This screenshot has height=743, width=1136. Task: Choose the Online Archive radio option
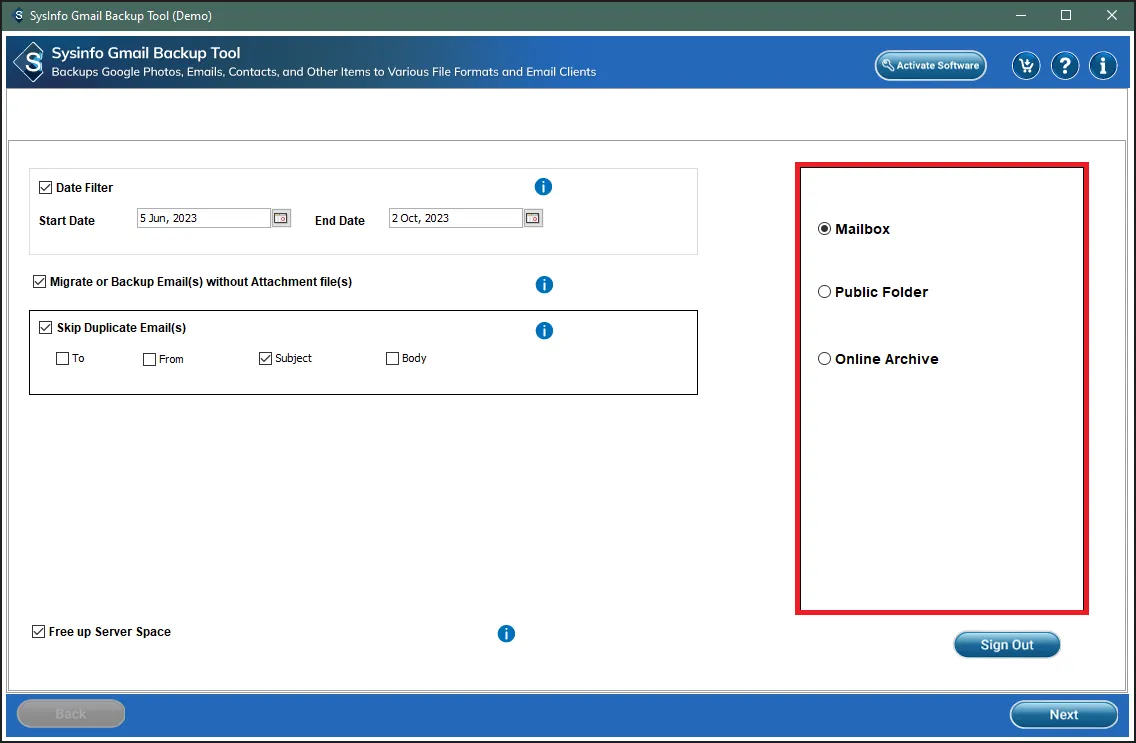825,359
